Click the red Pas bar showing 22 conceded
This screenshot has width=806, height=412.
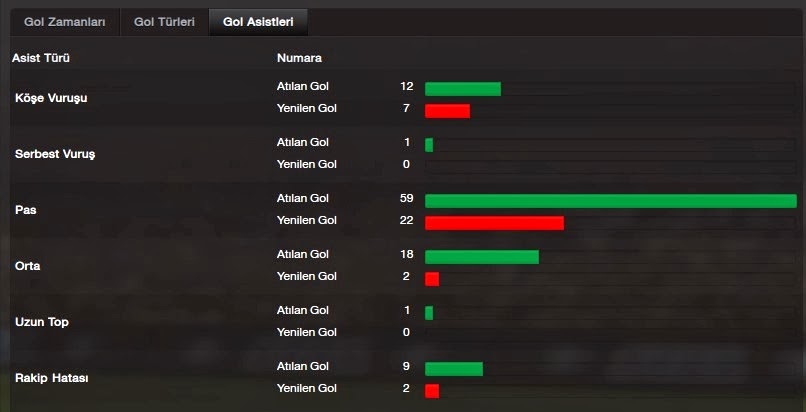point(494,223)
